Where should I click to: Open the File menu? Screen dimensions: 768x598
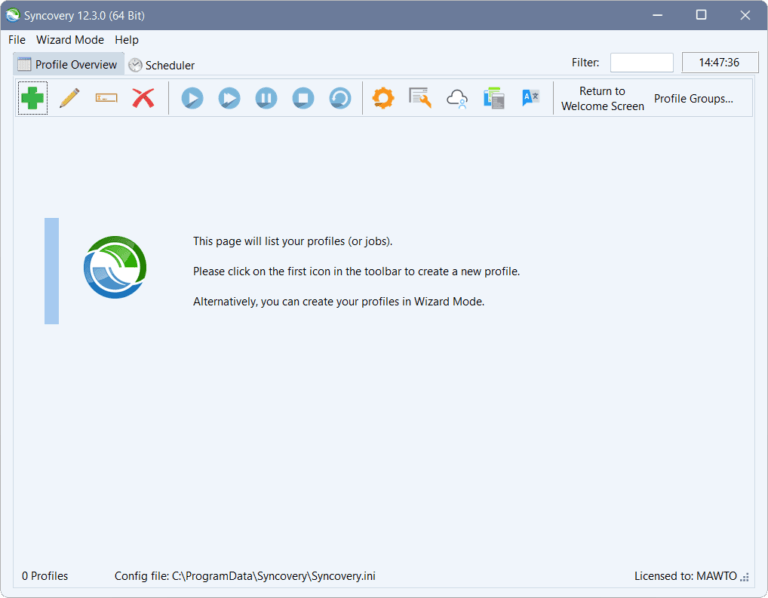pyautogui.click(x=17, y=40)
